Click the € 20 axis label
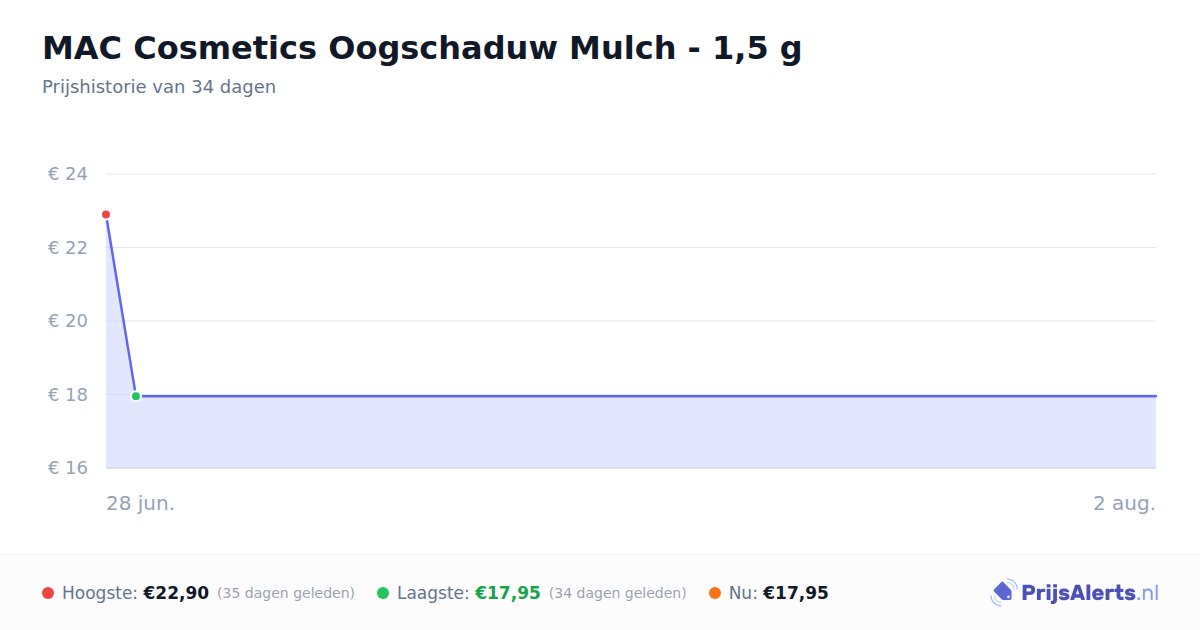1200x630 pixels. click(x=68, y=321)
